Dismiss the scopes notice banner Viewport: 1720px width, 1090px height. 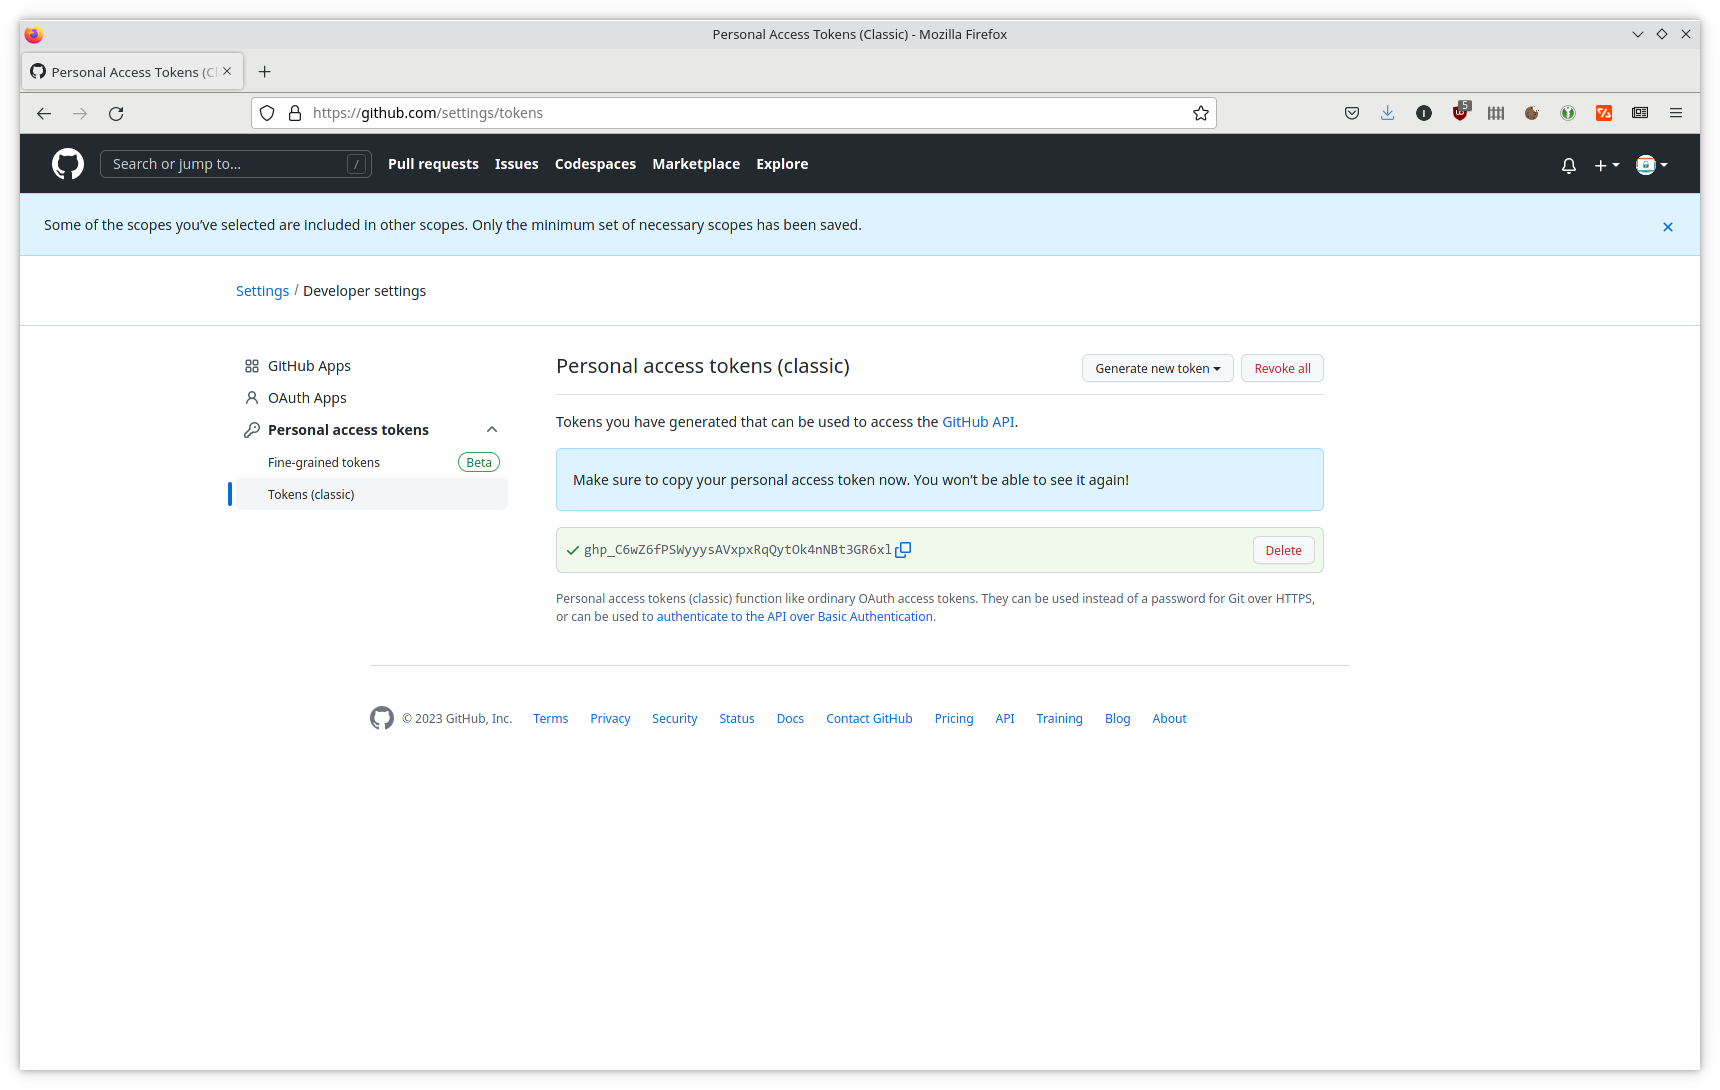(x=1667, y=227)
